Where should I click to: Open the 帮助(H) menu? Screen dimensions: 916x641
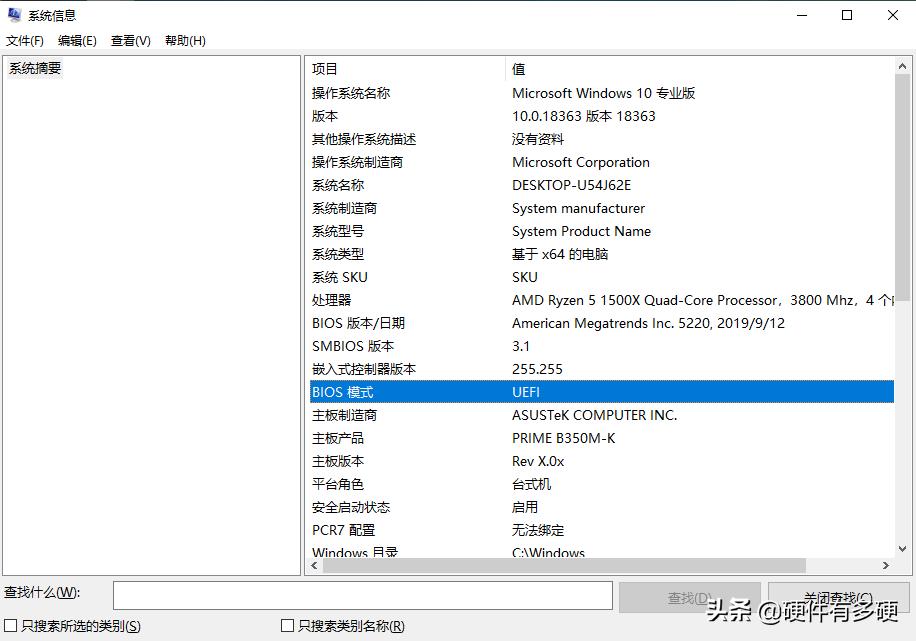pos(182,40)
